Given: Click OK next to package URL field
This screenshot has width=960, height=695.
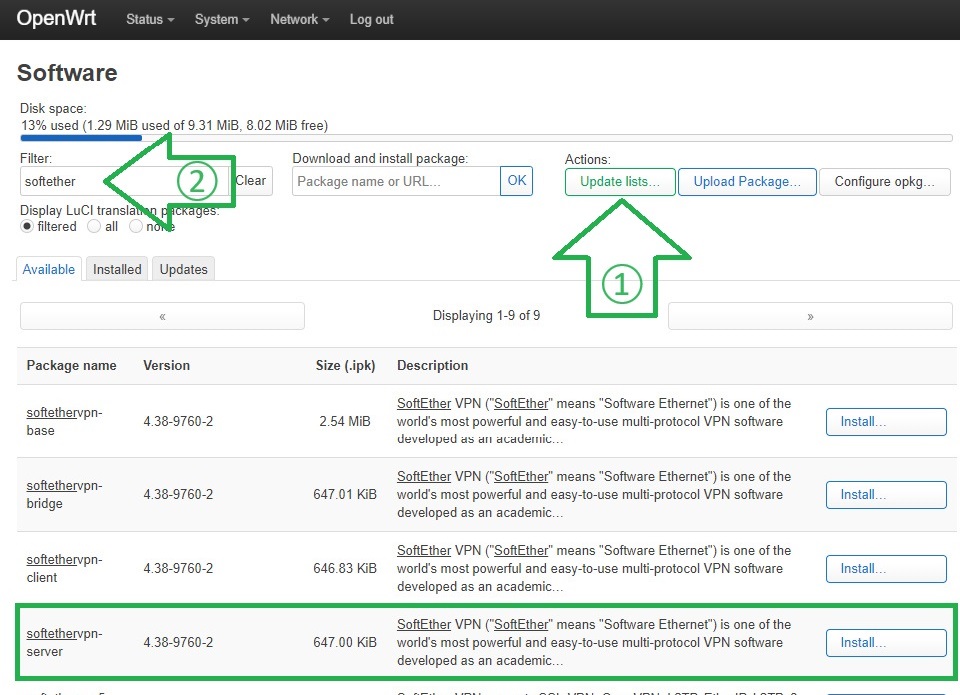Looking at the screenshot, I should coord(516,181).
